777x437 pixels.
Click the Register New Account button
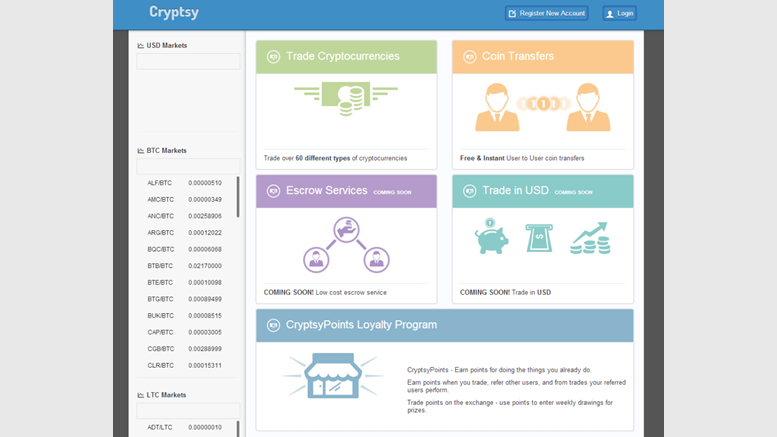[x=546, y=14]
